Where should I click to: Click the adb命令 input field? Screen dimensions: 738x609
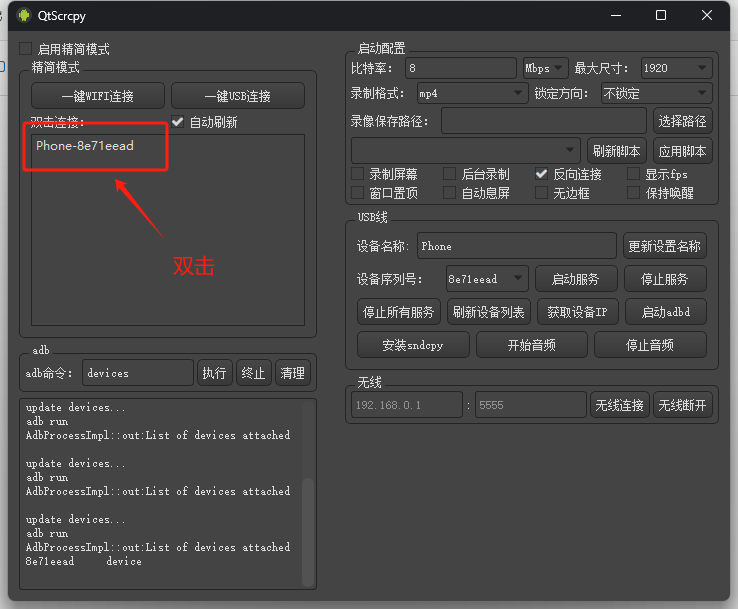(x=137, y=373)
